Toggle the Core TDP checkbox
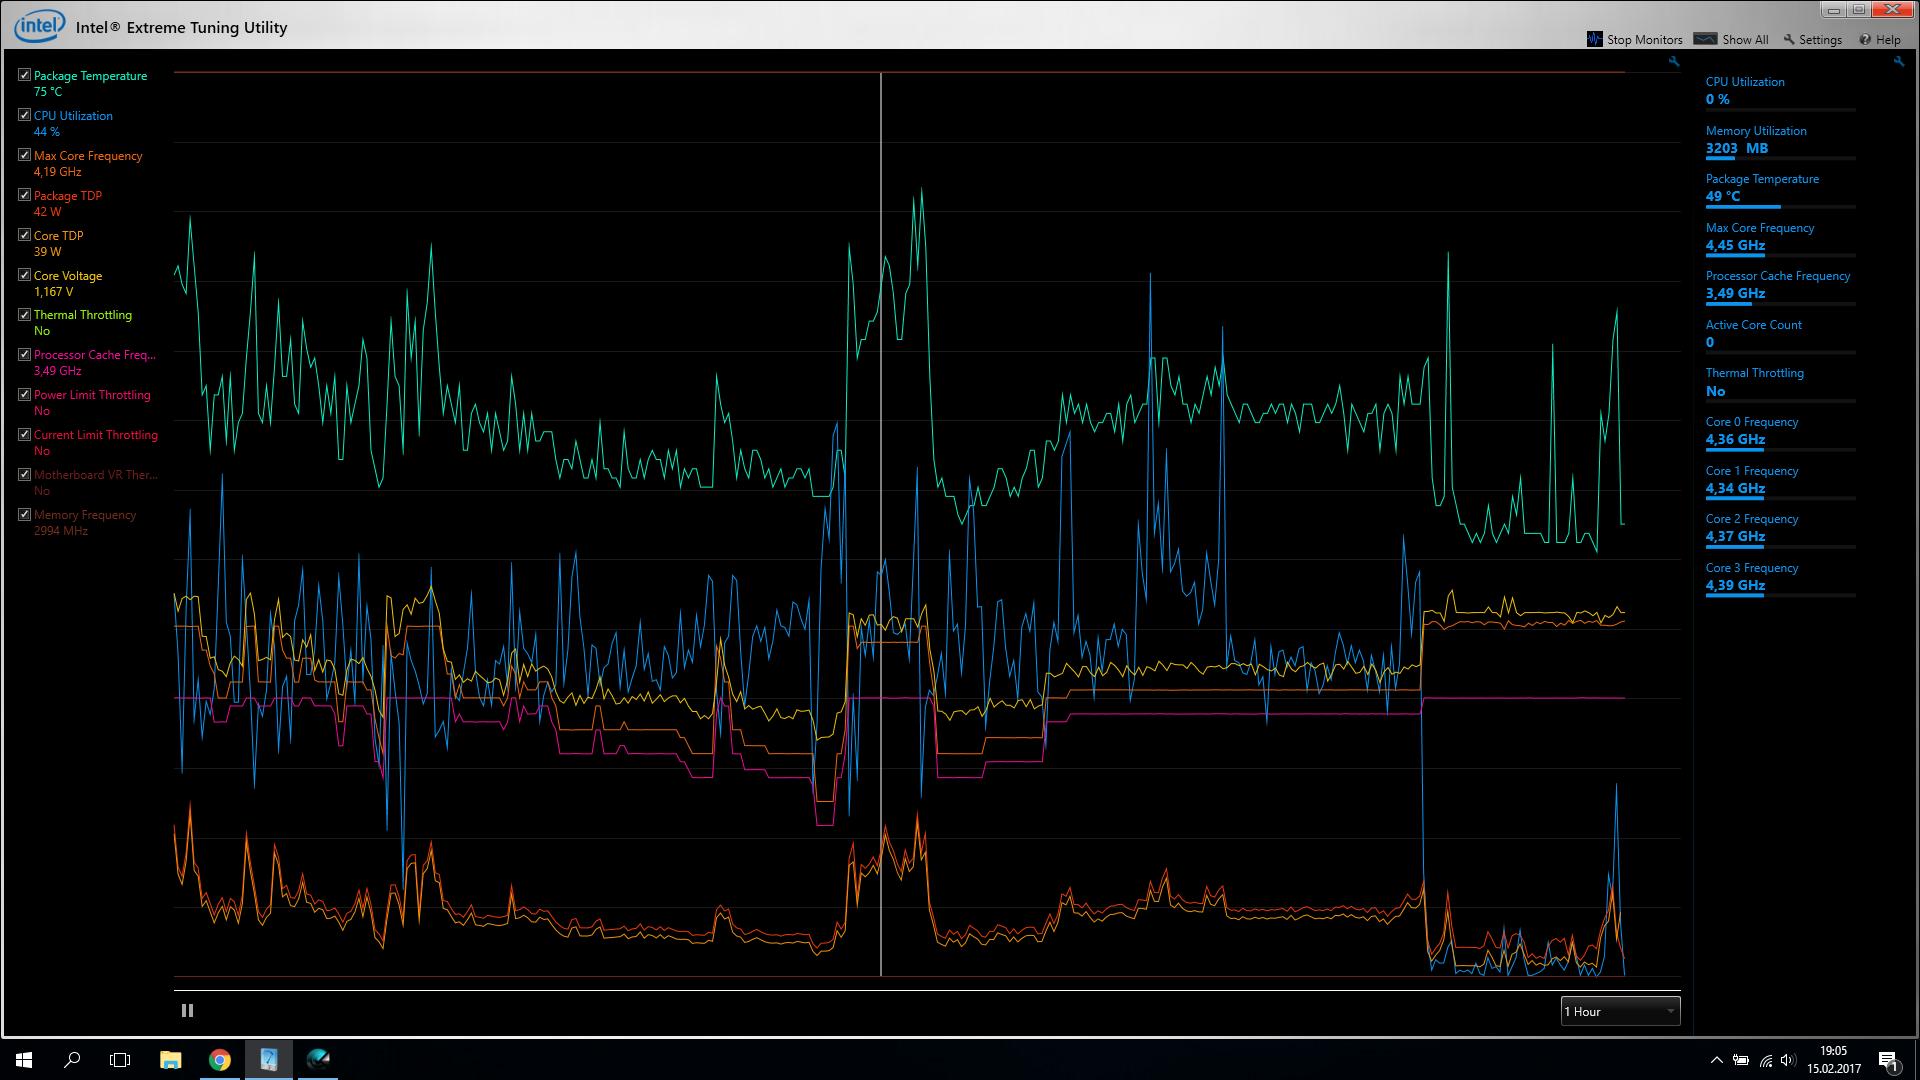Viewport: 1920px width, 1080px height. 24,235
